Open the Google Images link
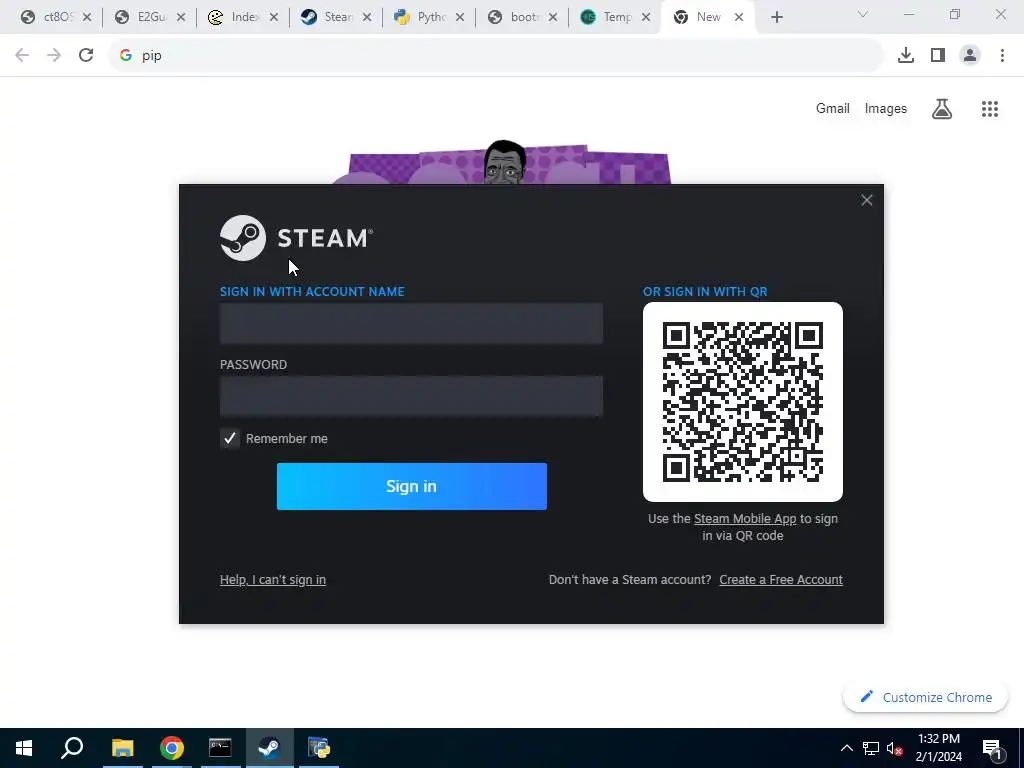This screenshot has width=1024, height=768. pyautogui.click(x=886, y=108)
